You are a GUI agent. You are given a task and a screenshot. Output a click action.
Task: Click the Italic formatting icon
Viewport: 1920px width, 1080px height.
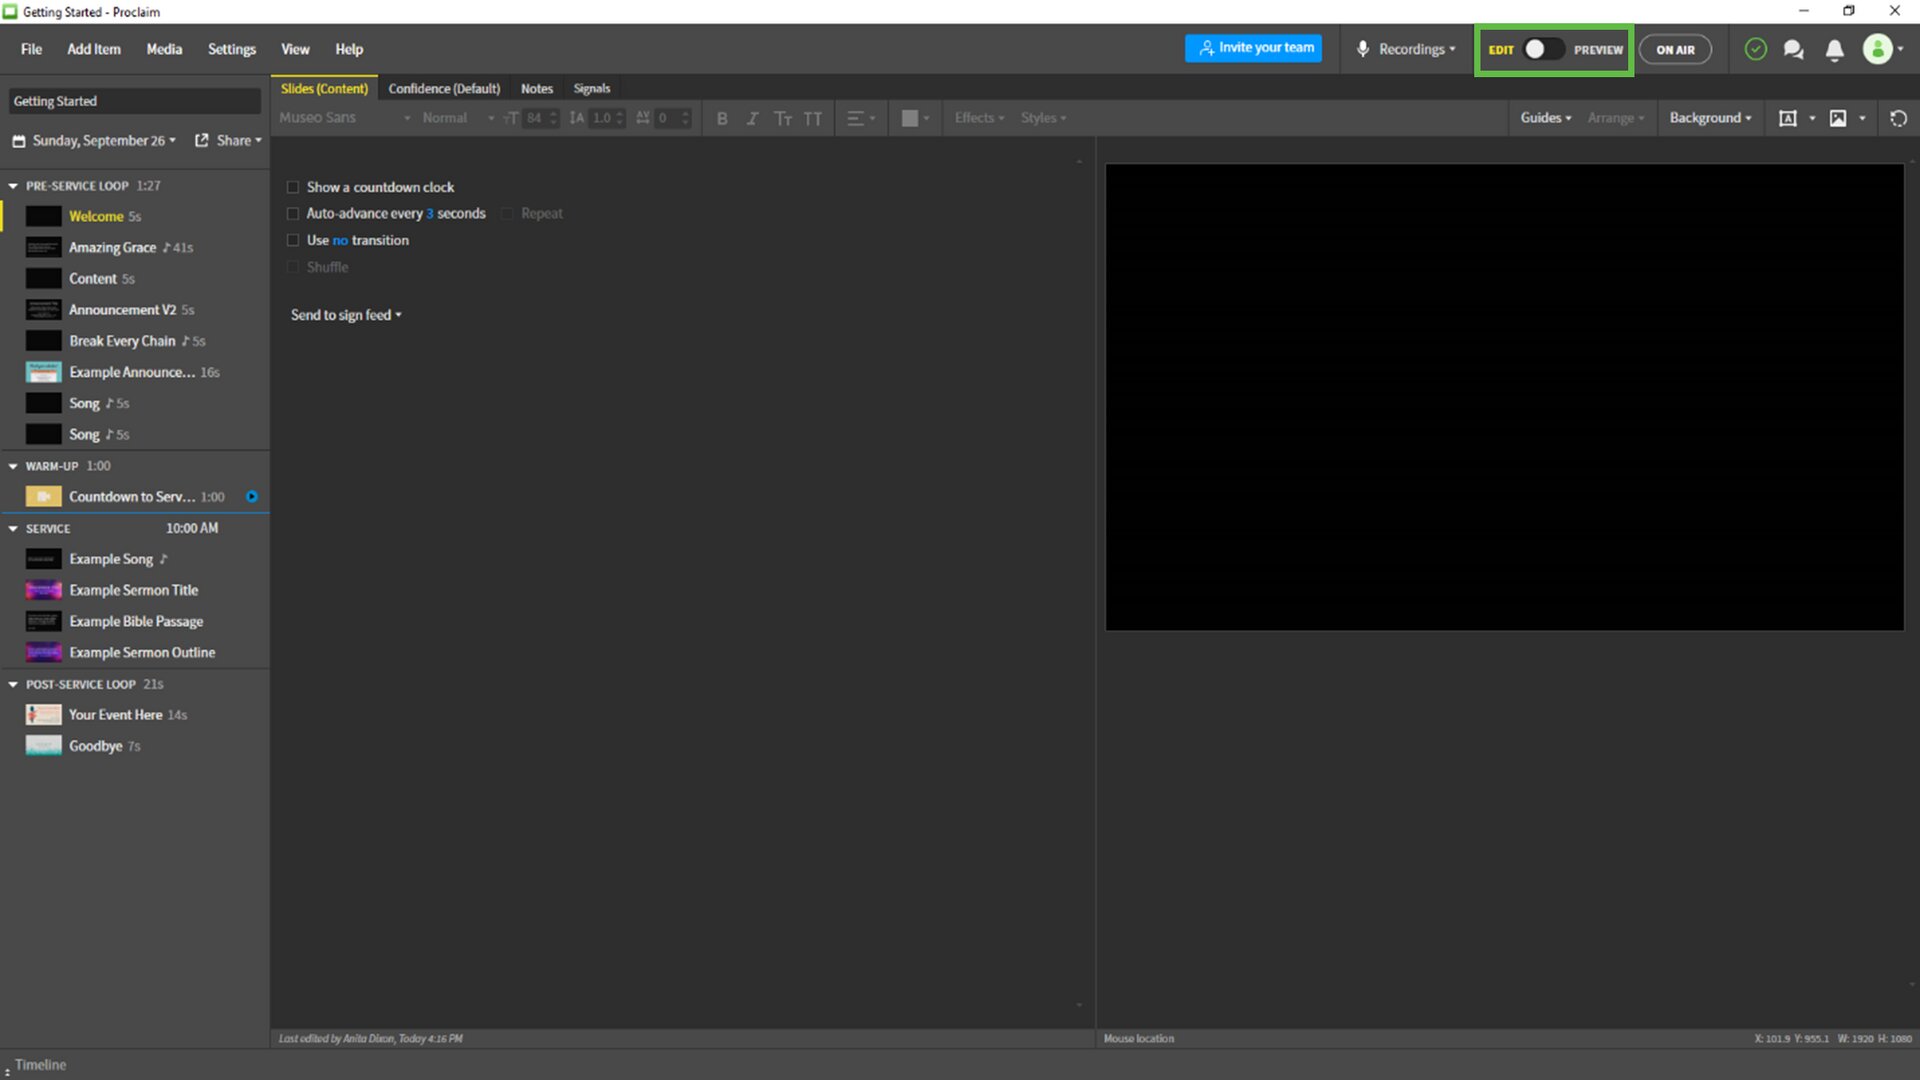[752, 118]
